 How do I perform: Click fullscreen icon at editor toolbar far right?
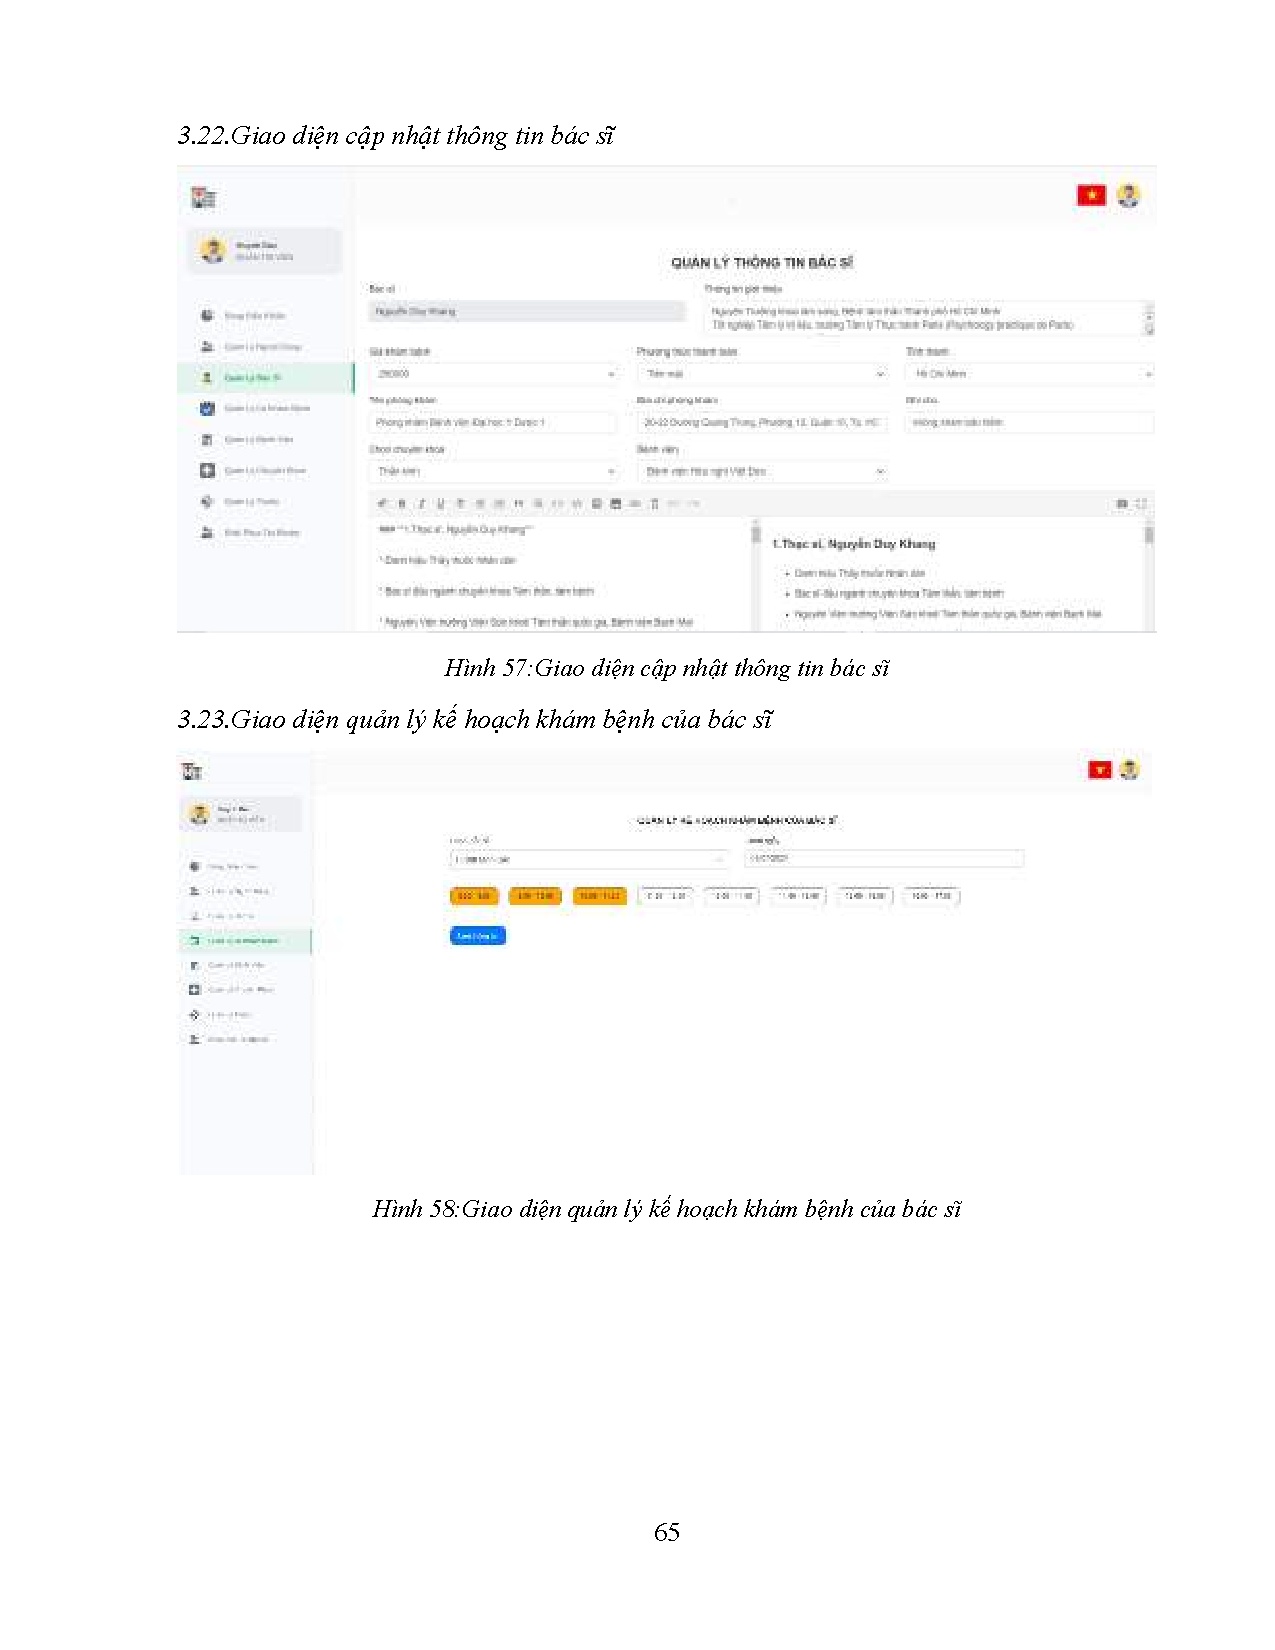point(1141,504)
